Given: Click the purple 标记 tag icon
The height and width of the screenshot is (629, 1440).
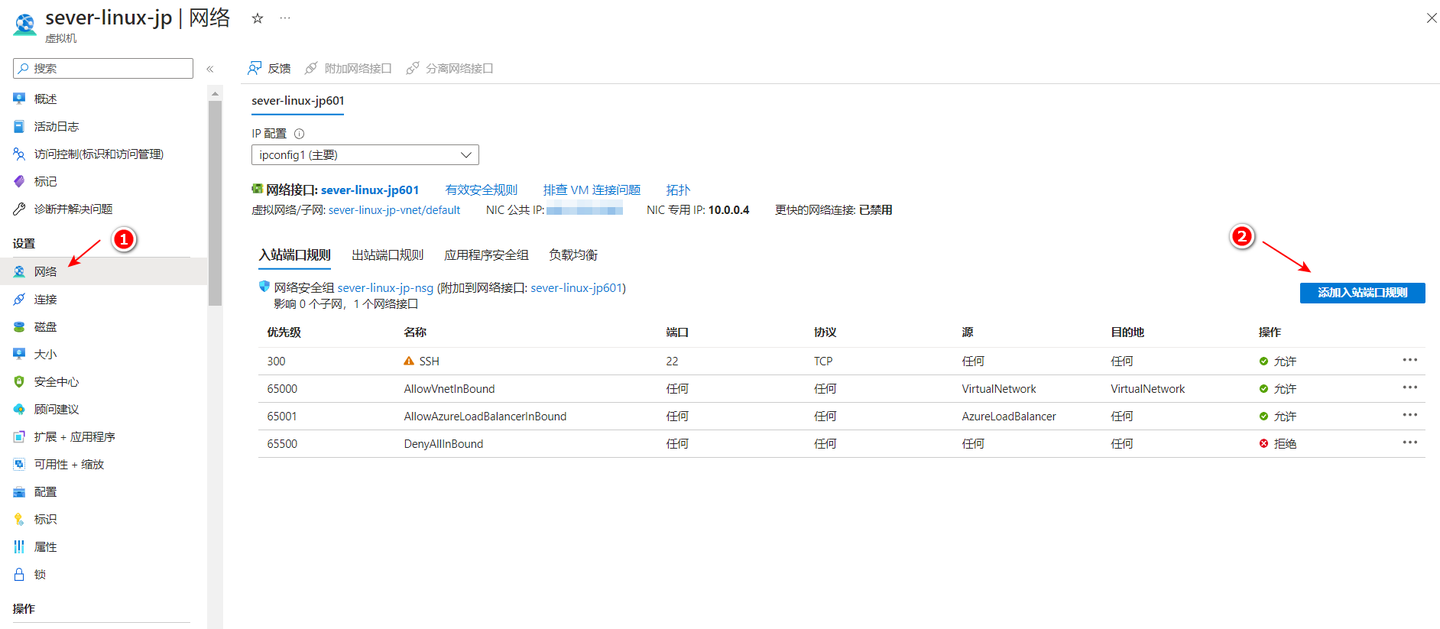Looking at the screenshot, I should pos(18,181).
